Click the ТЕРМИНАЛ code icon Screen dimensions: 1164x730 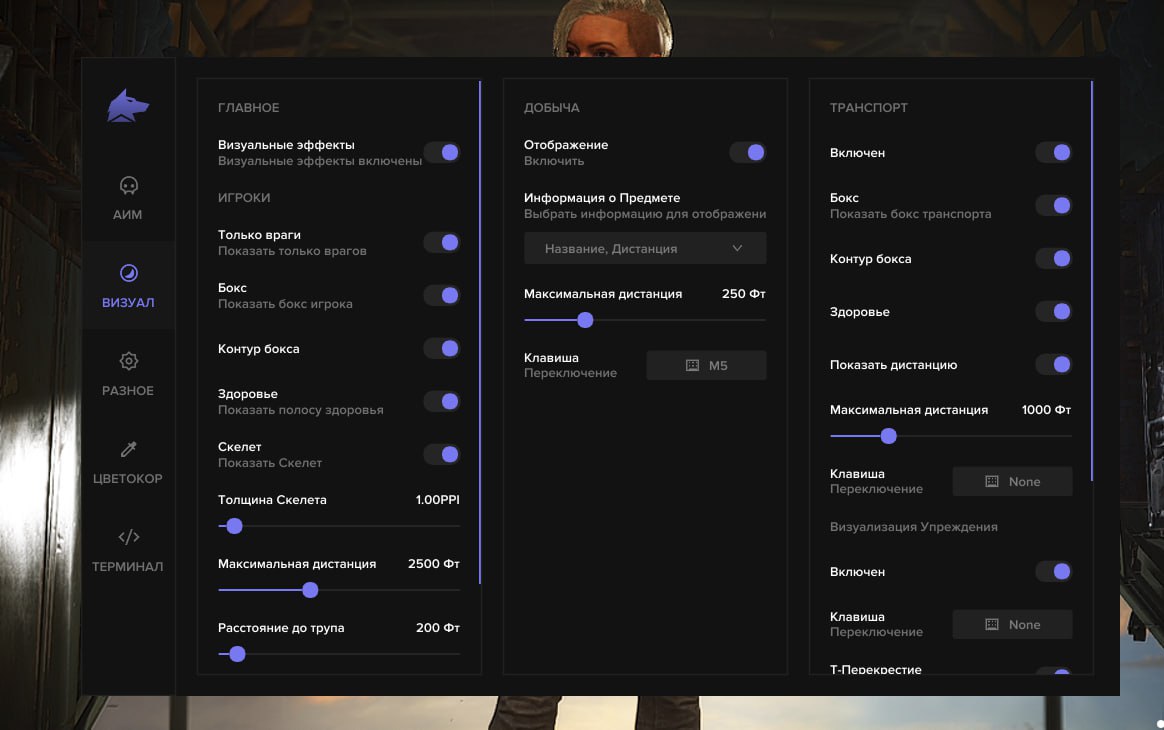[128, 536]
